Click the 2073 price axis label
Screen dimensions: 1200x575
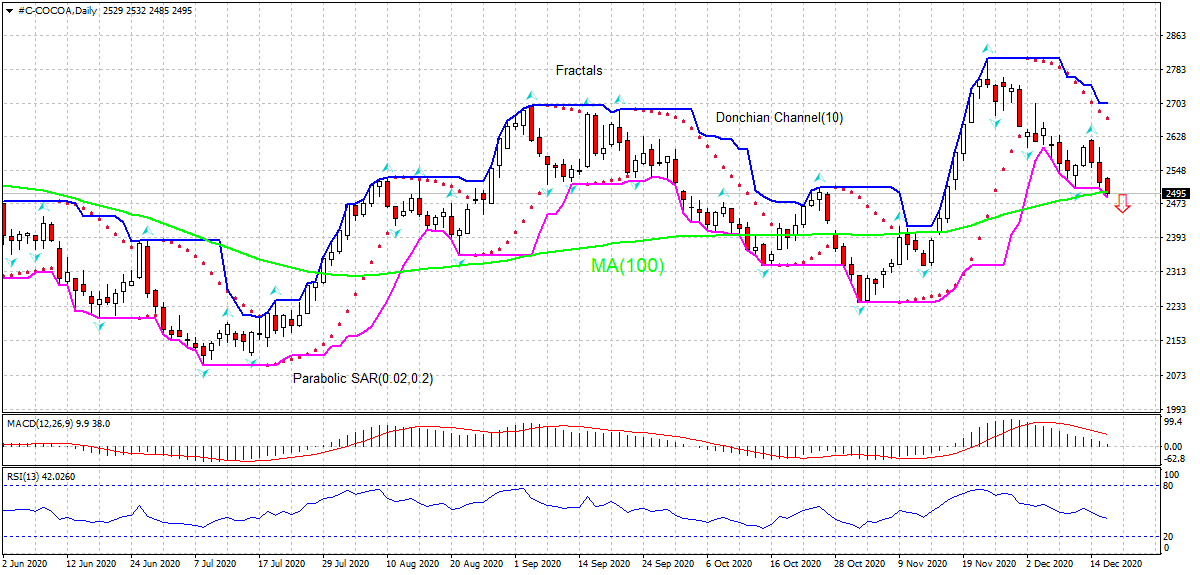[x=1176, y=376]
